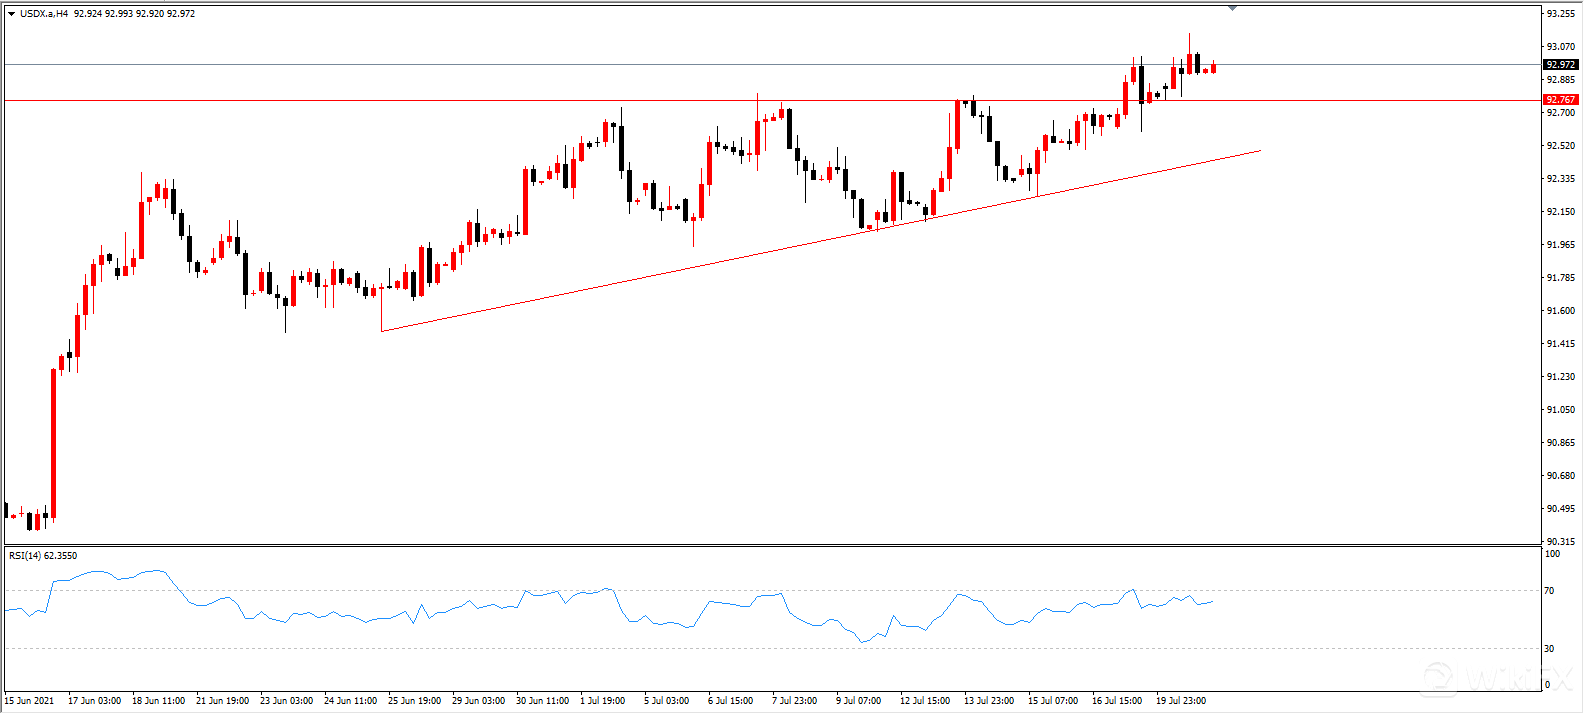Click the RSI 30 level scale label
This screenshot has width=1584, height=713.
pos(1549,649)
